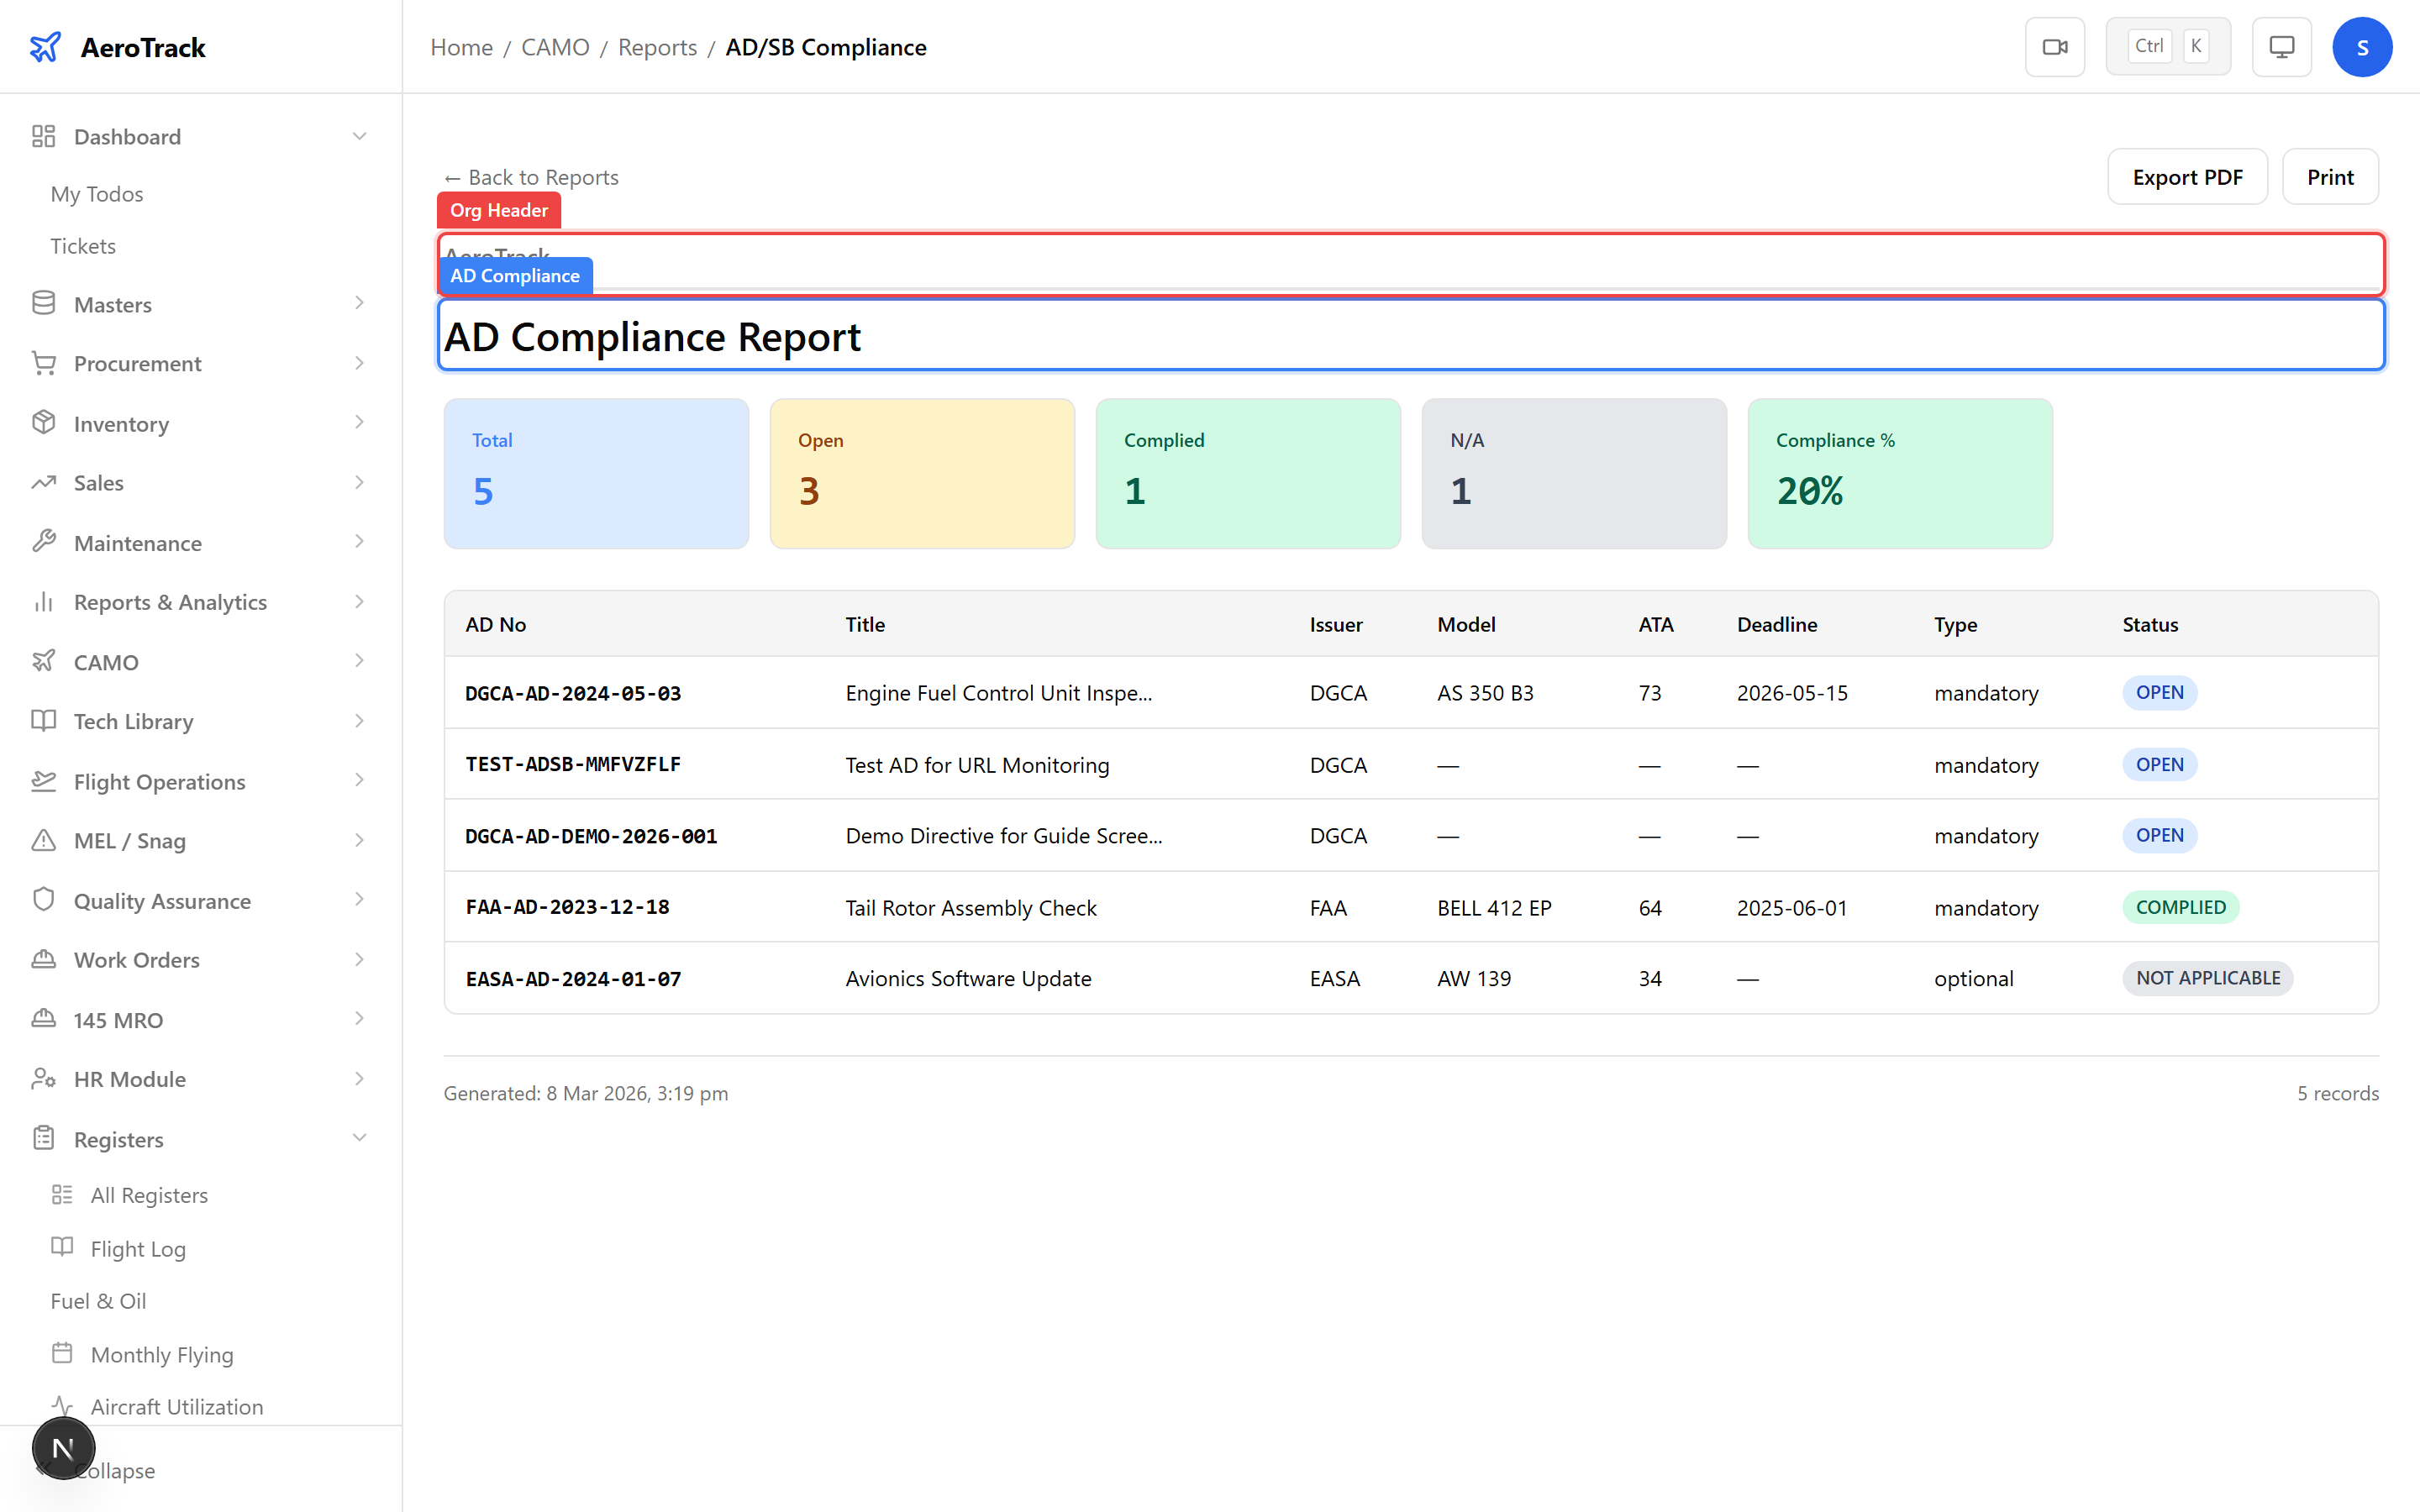Click the monitor icon in the header
This screenshot has width=2420, height=1512.
[x=2281, y=46]
